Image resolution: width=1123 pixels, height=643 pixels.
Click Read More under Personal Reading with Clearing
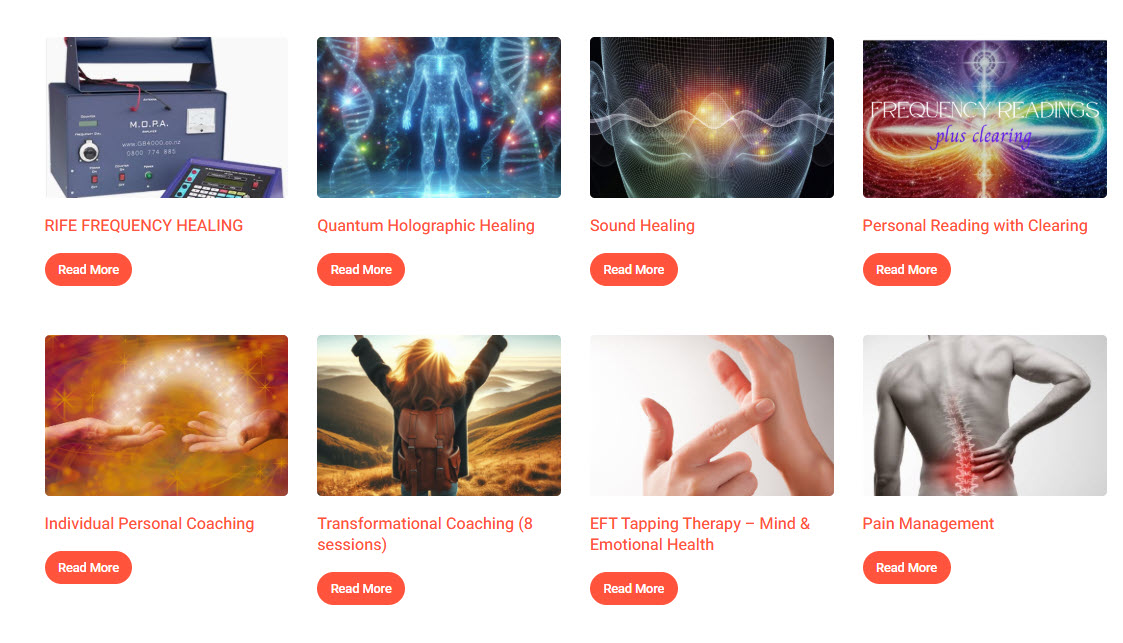pos(907,269)
